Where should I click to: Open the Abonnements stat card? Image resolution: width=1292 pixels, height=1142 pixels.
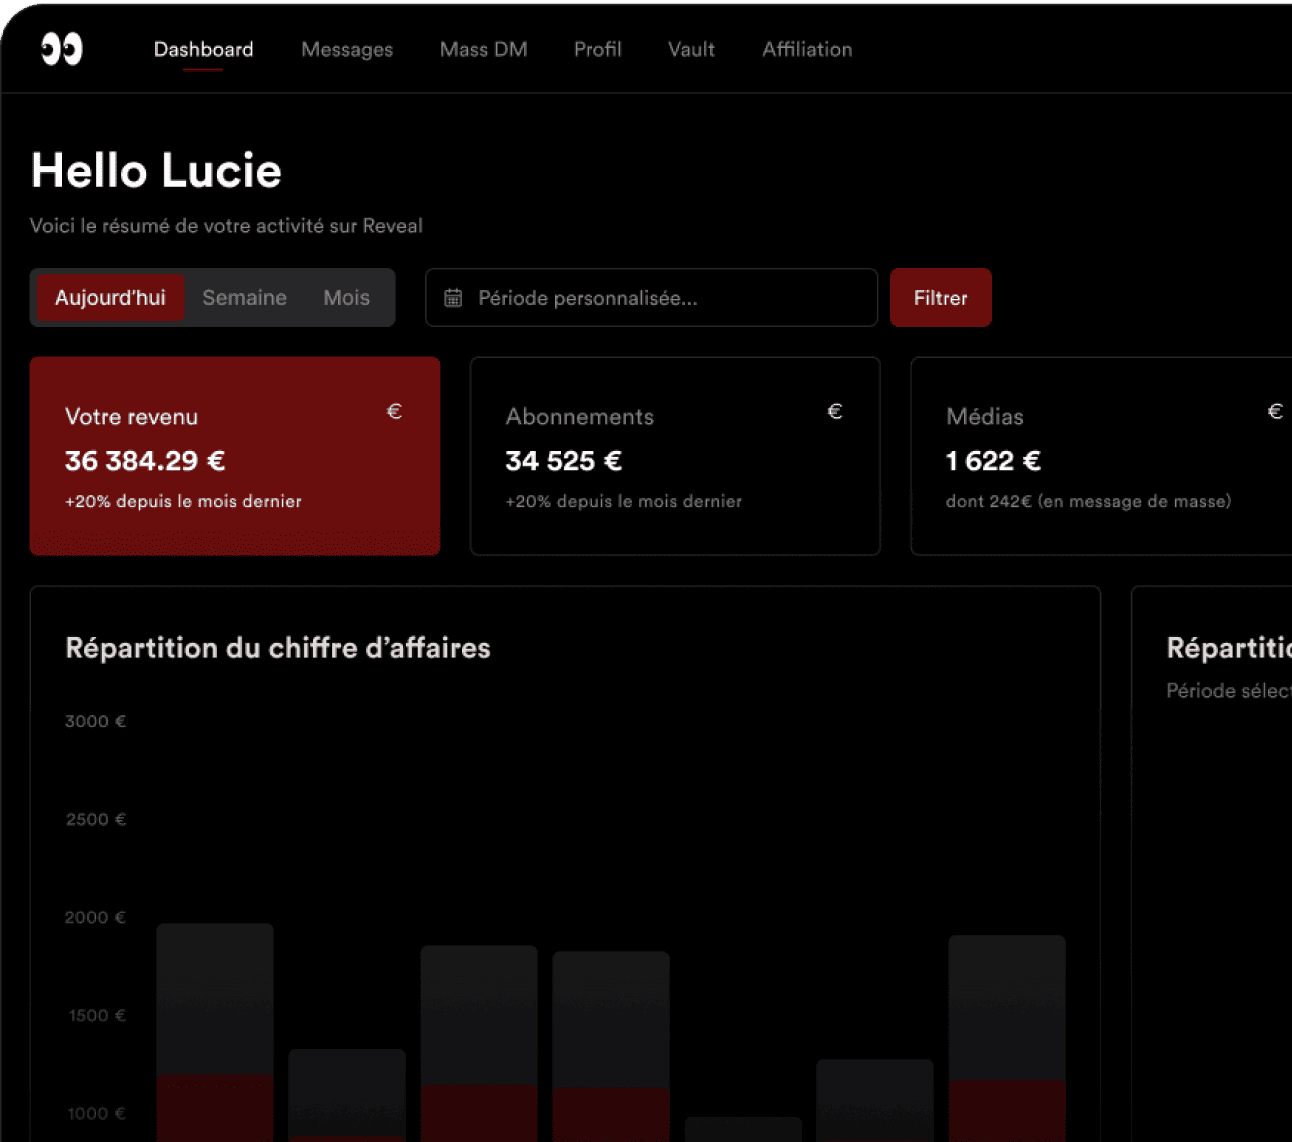click(675, 456)
